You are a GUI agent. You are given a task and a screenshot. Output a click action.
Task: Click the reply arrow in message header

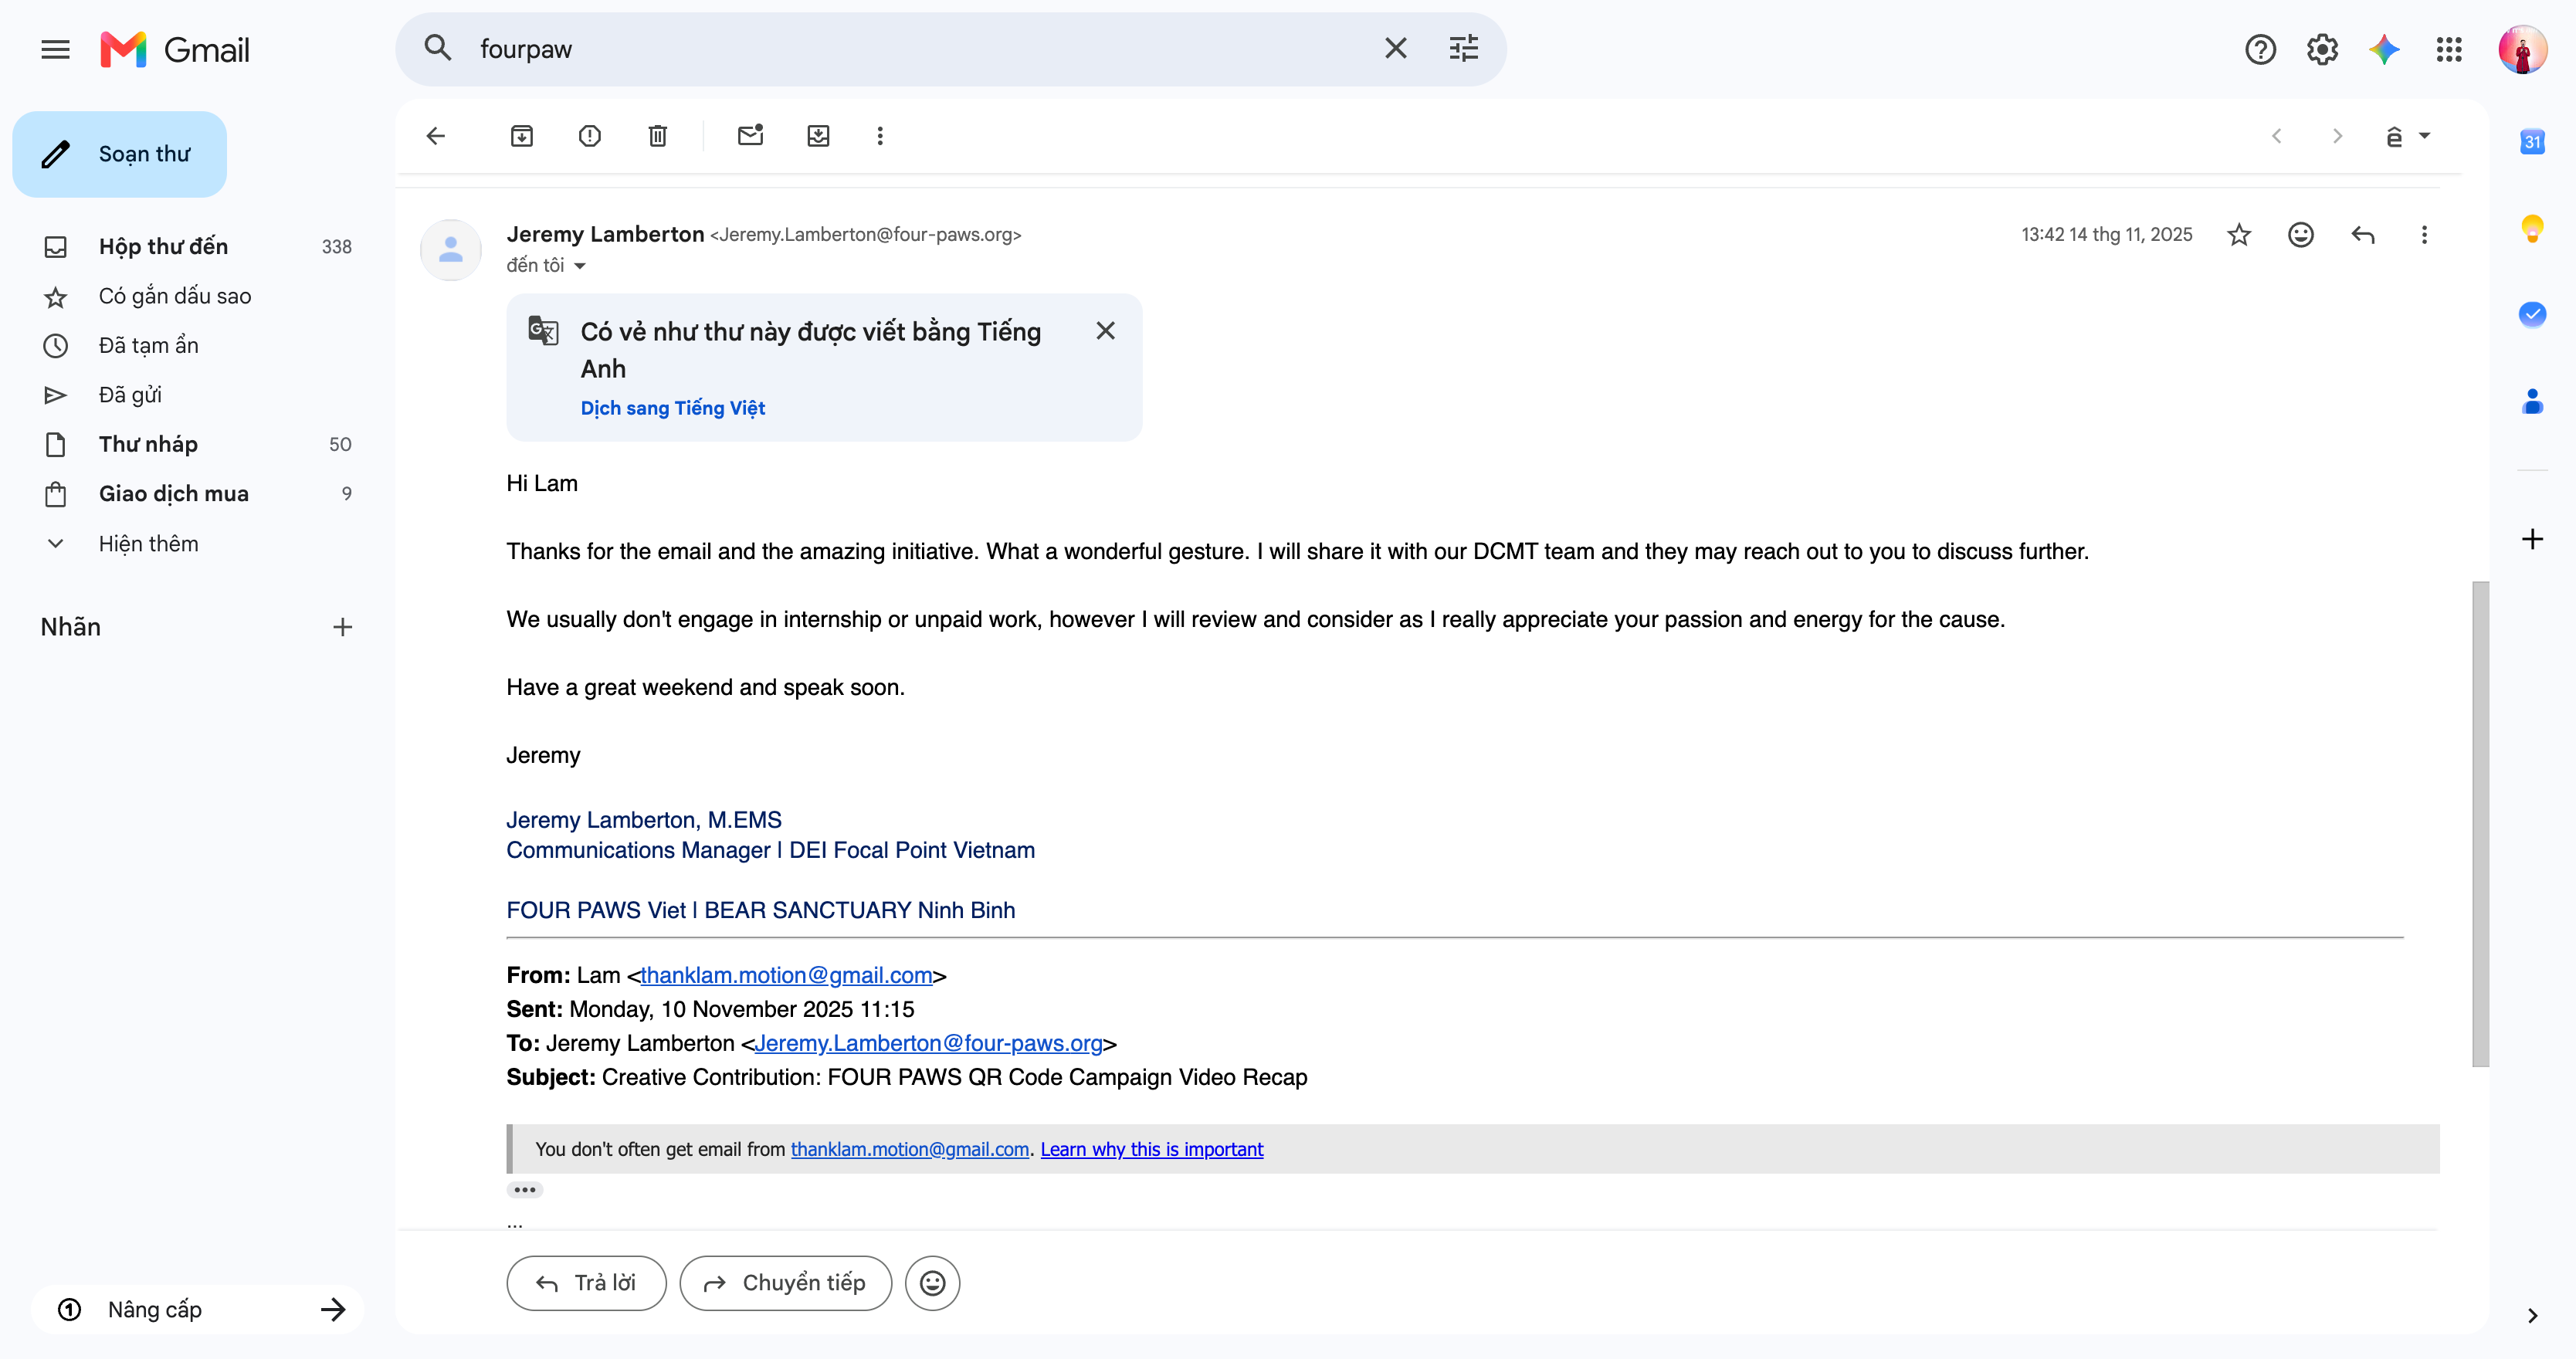coord(2363,235)
